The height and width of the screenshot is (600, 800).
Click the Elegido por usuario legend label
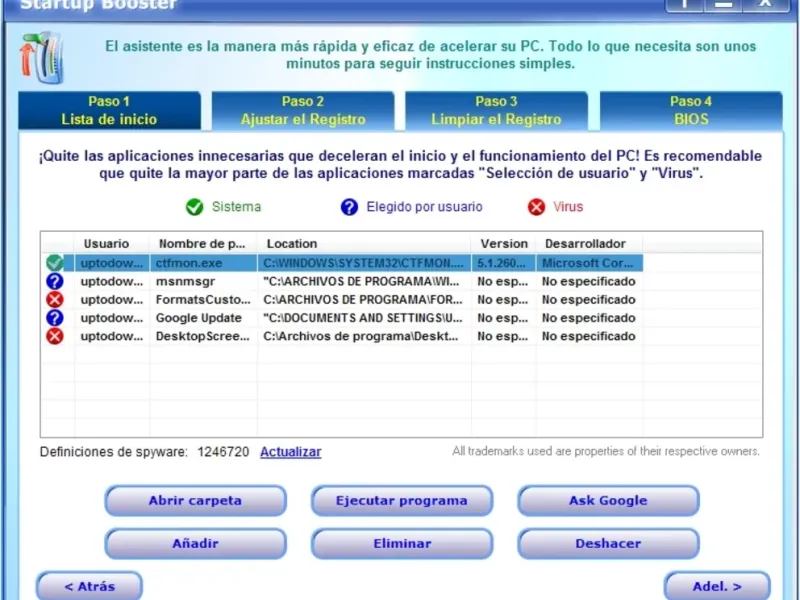[424, 207]
